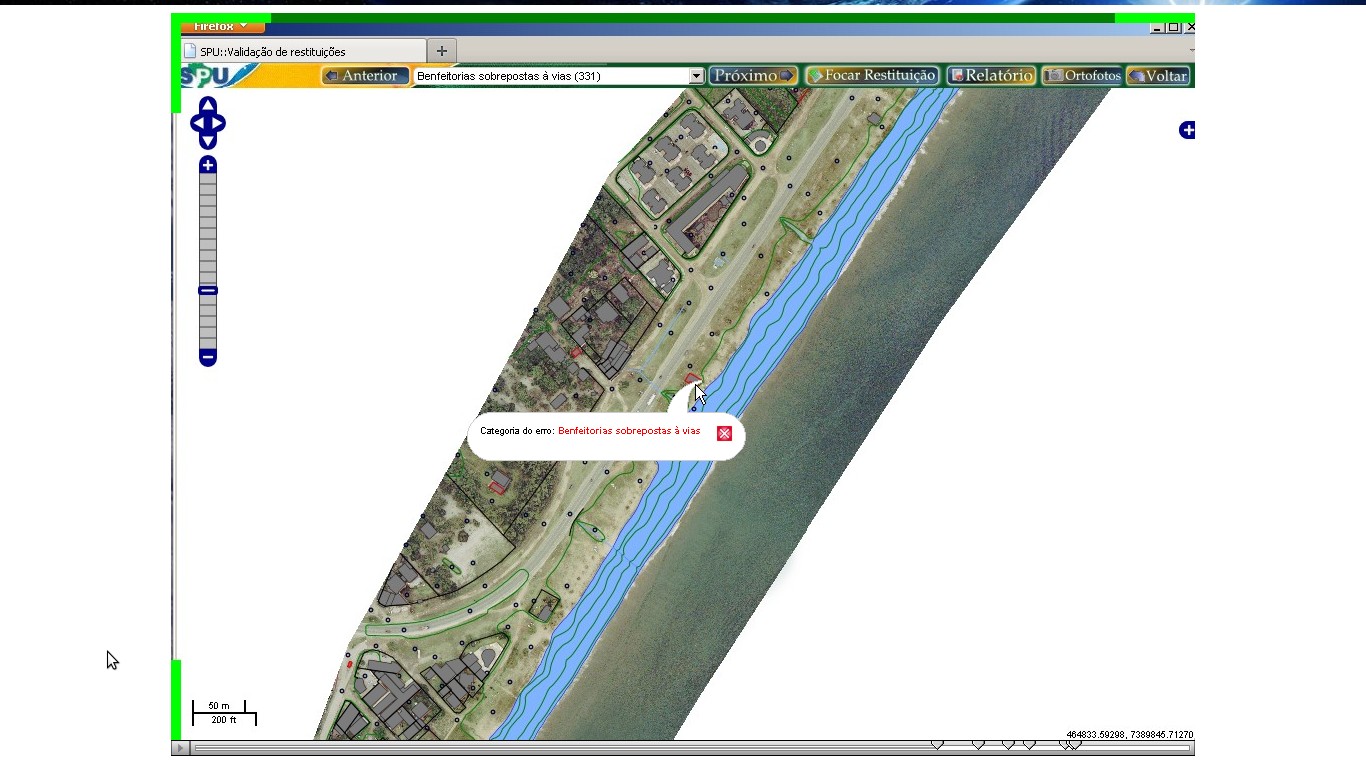
Task: Minimize the Firefox window
Action: 1157,28
